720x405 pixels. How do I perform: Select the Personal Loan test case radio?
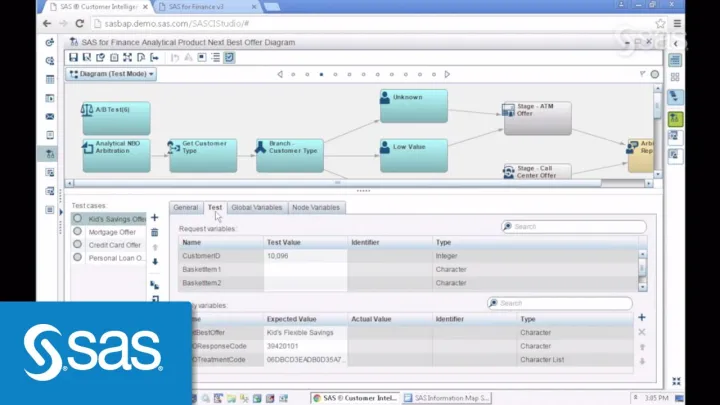point(78,257)
